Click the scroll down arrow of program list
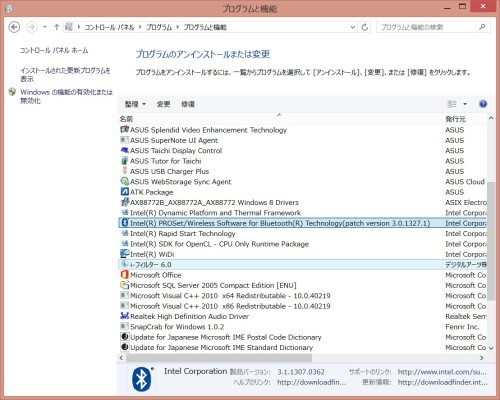 pyautogui.click(x=491, y=348)
